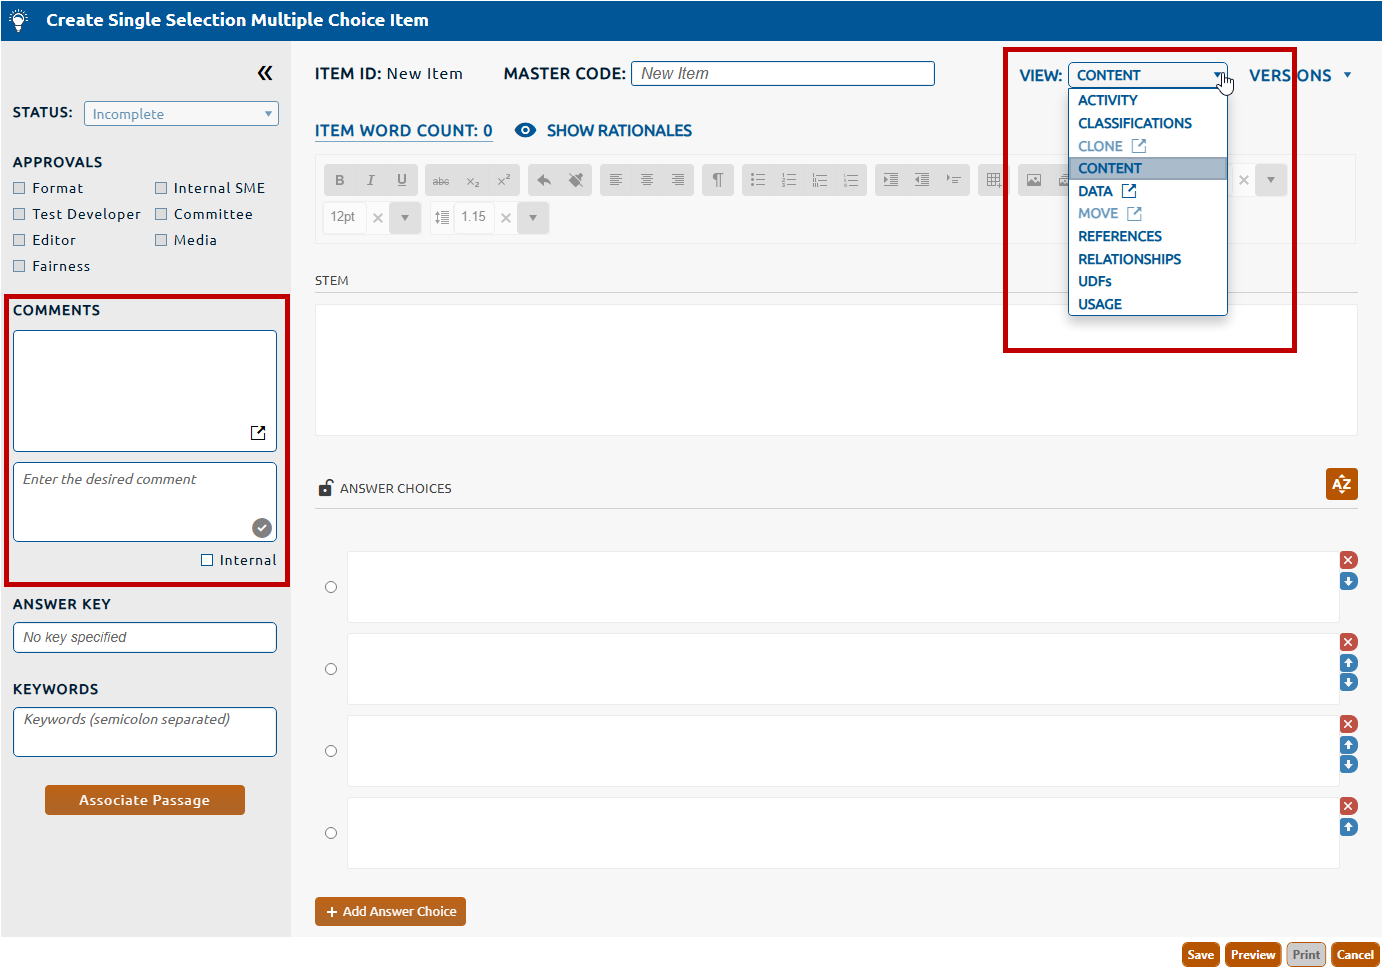
Task: Insert a bulleted list
Action: (758, 180)
